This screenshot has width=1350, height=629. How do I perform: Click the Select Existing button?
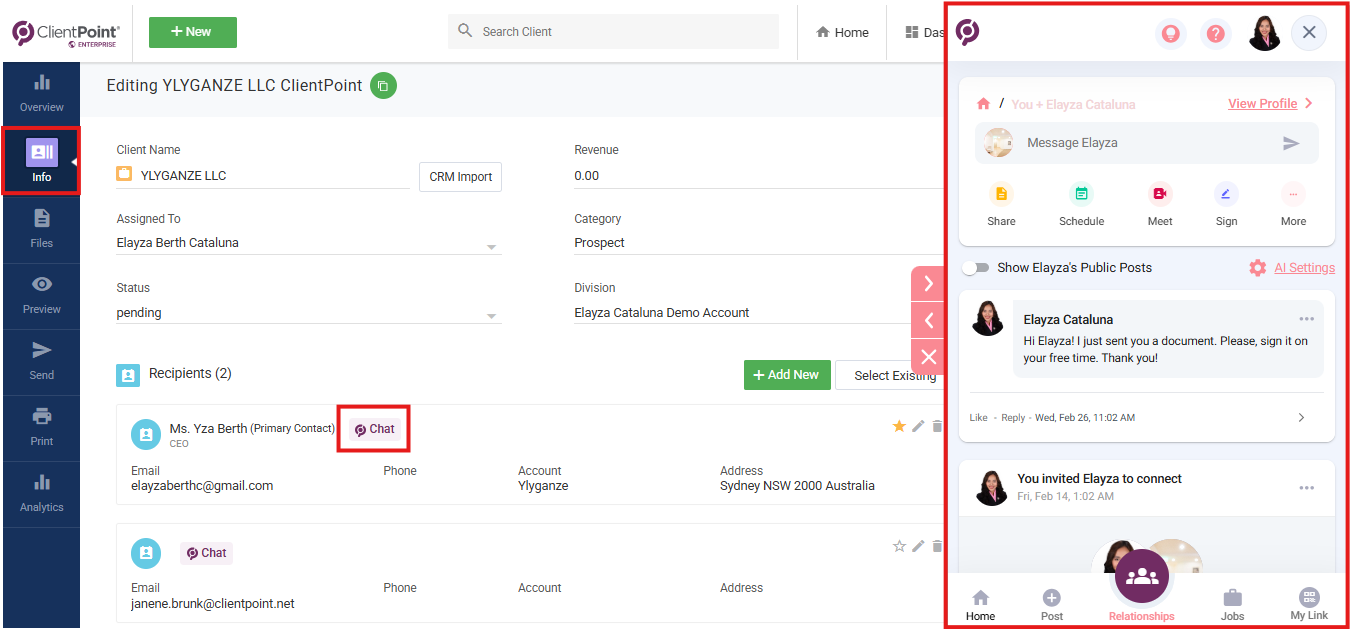[x=889, y=375]
